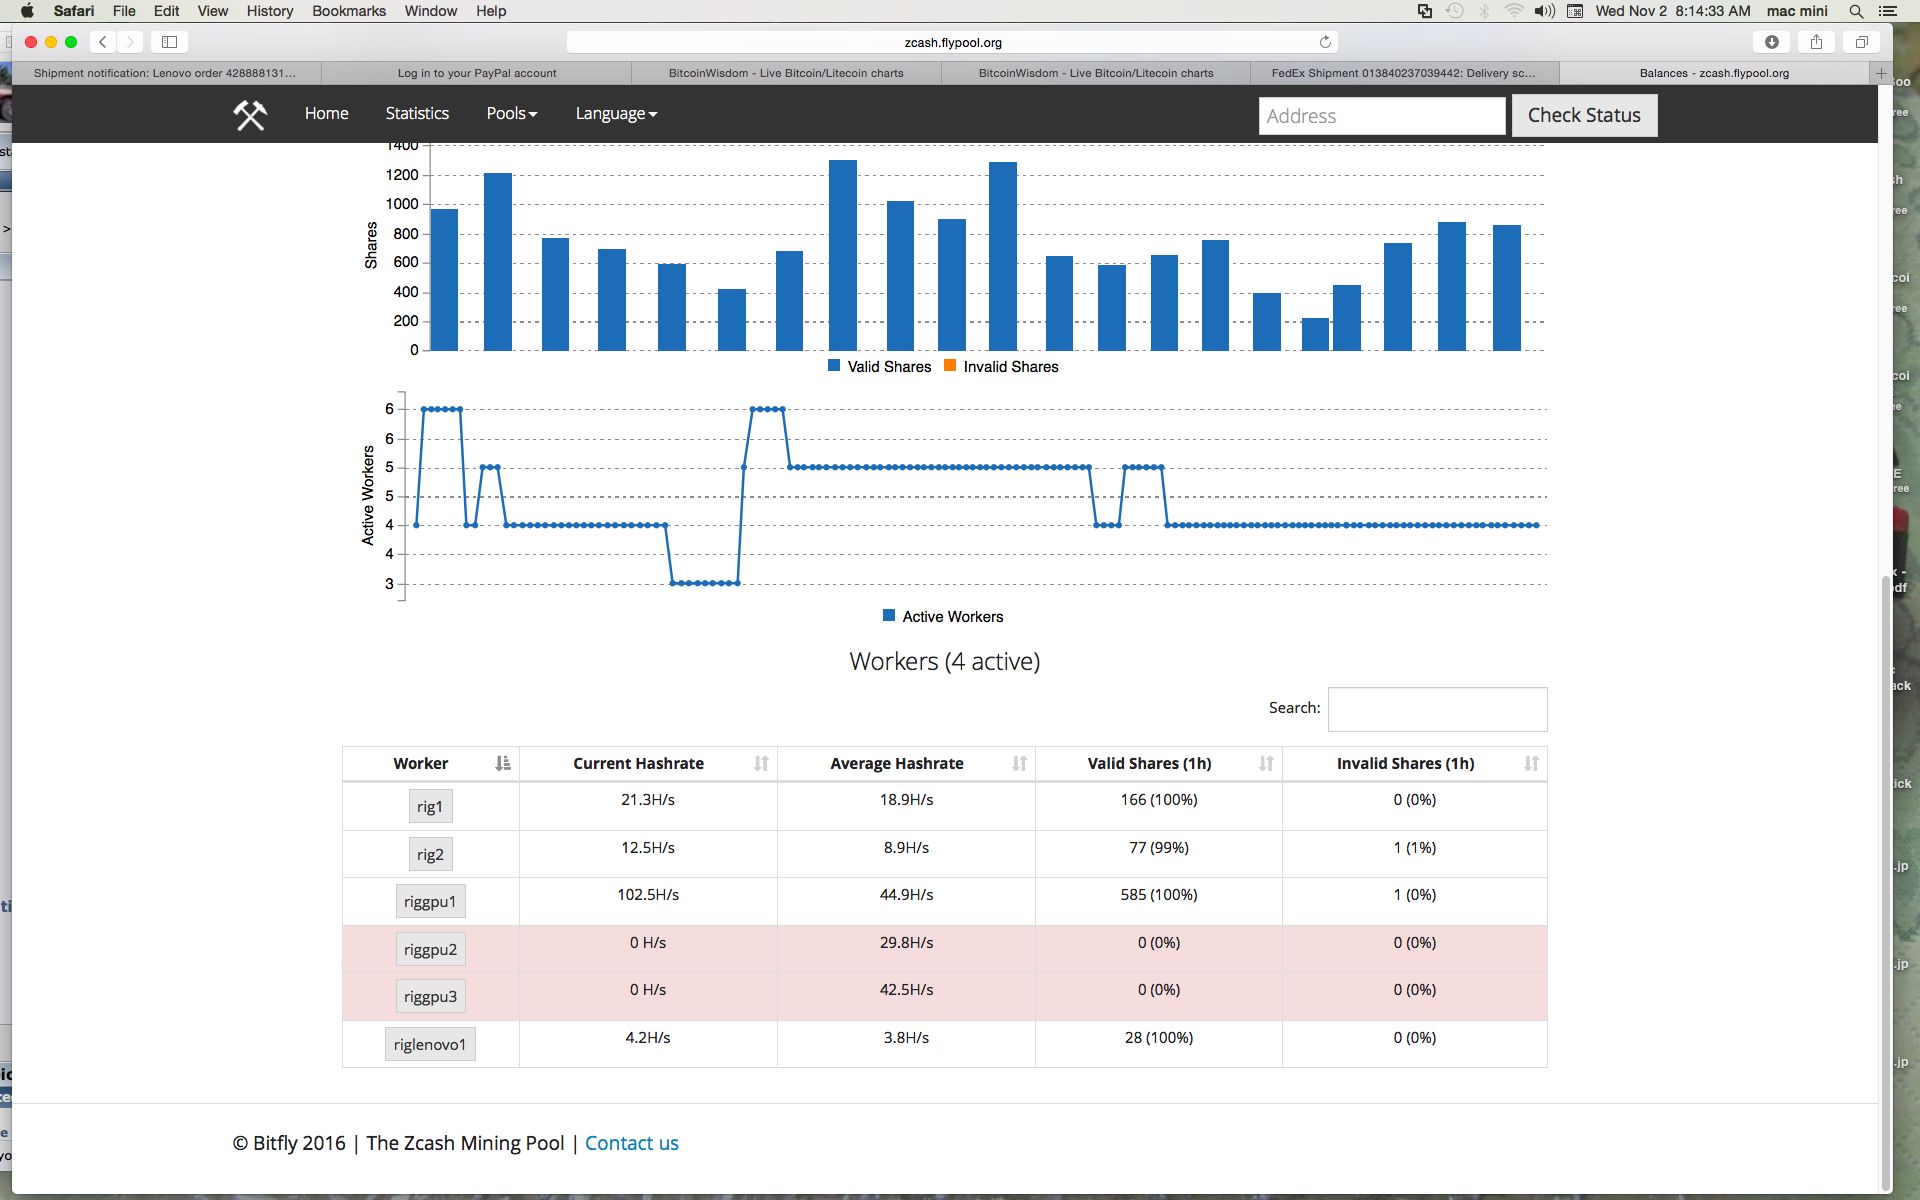
Task: Open the Bookmarks menu
Action: click(349, 11)
